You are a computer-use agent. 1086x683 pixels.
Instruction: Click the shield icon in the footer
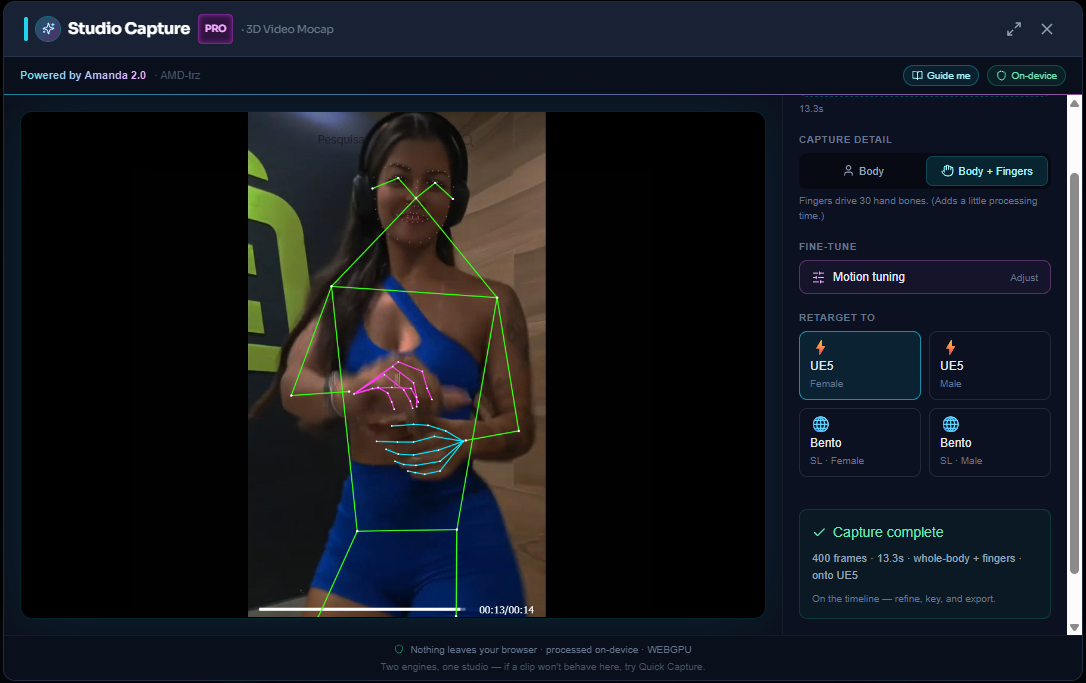(x=399, y=649)
